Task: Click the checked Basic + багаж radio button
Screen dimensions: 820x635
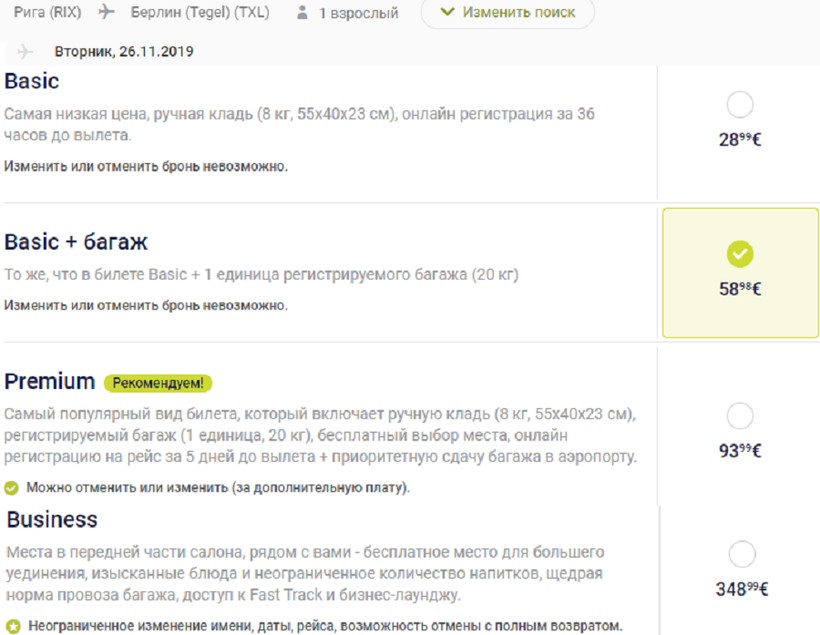Action: click(740, 254)
